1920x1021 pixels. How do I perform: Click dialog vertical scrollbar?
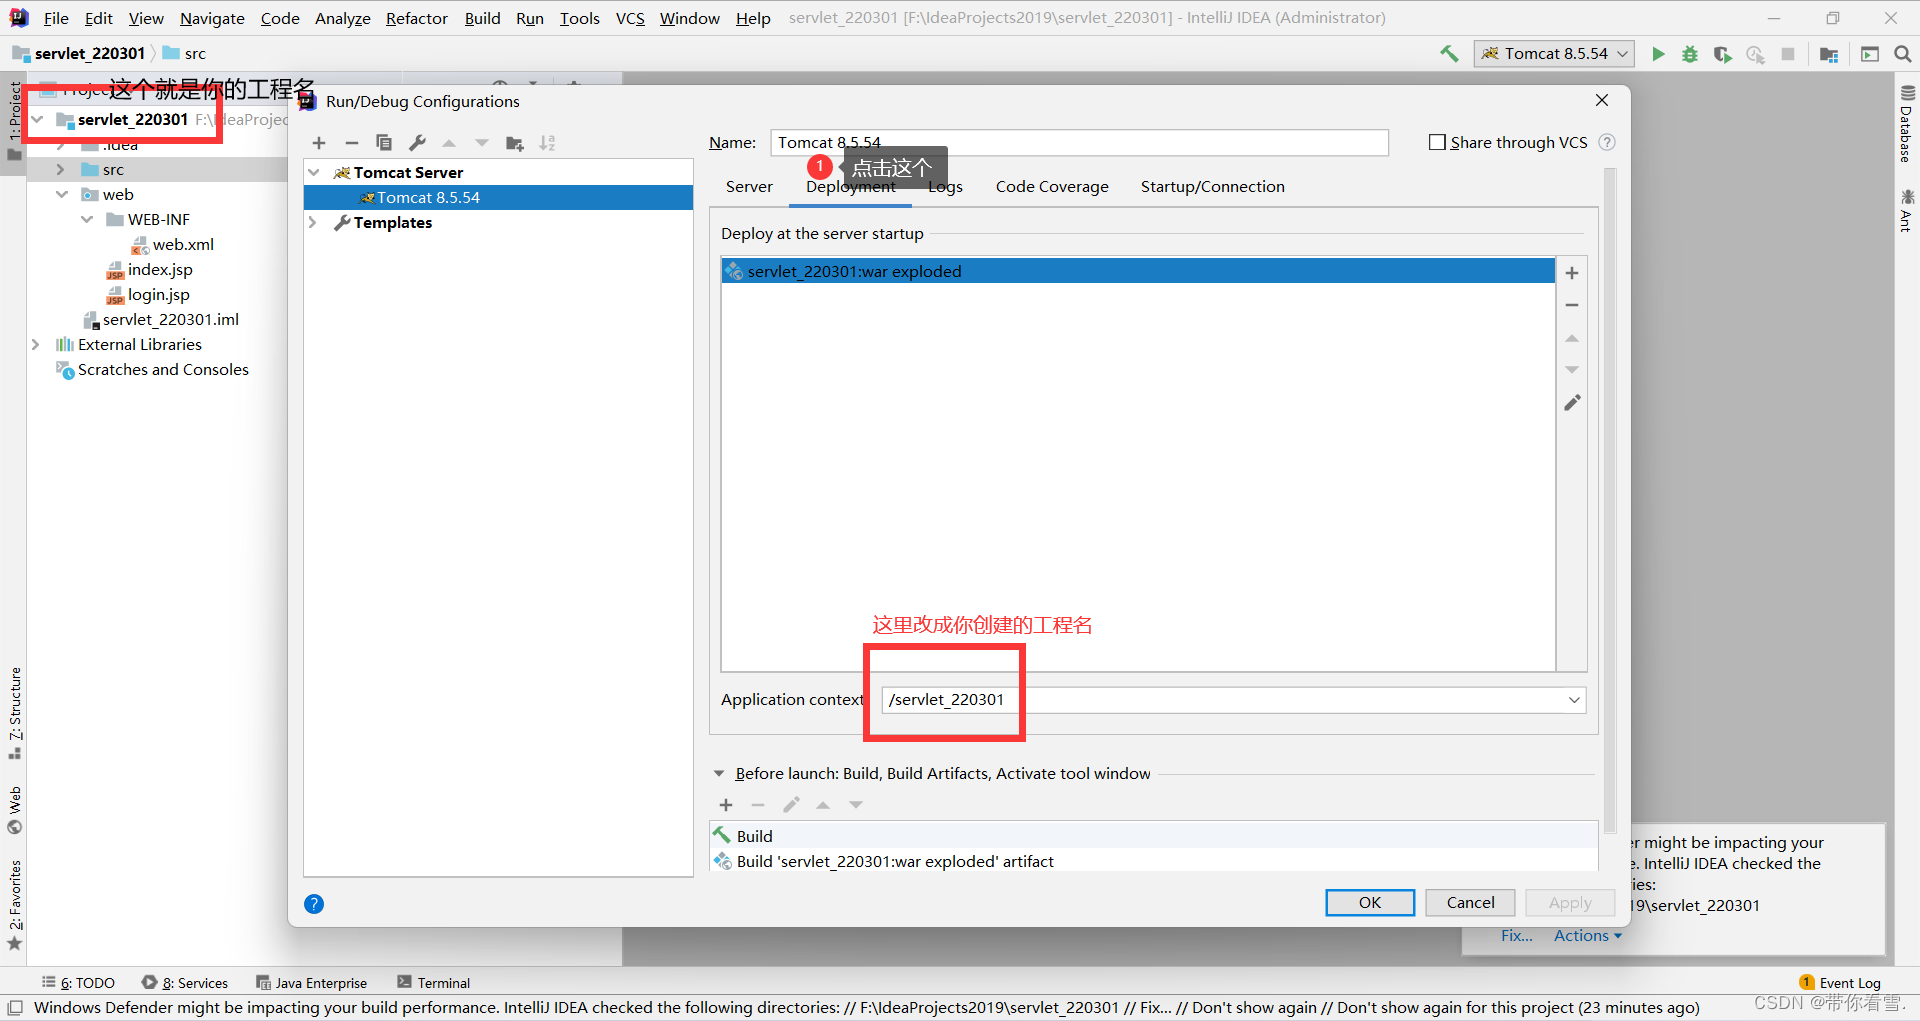point(1610,500)
